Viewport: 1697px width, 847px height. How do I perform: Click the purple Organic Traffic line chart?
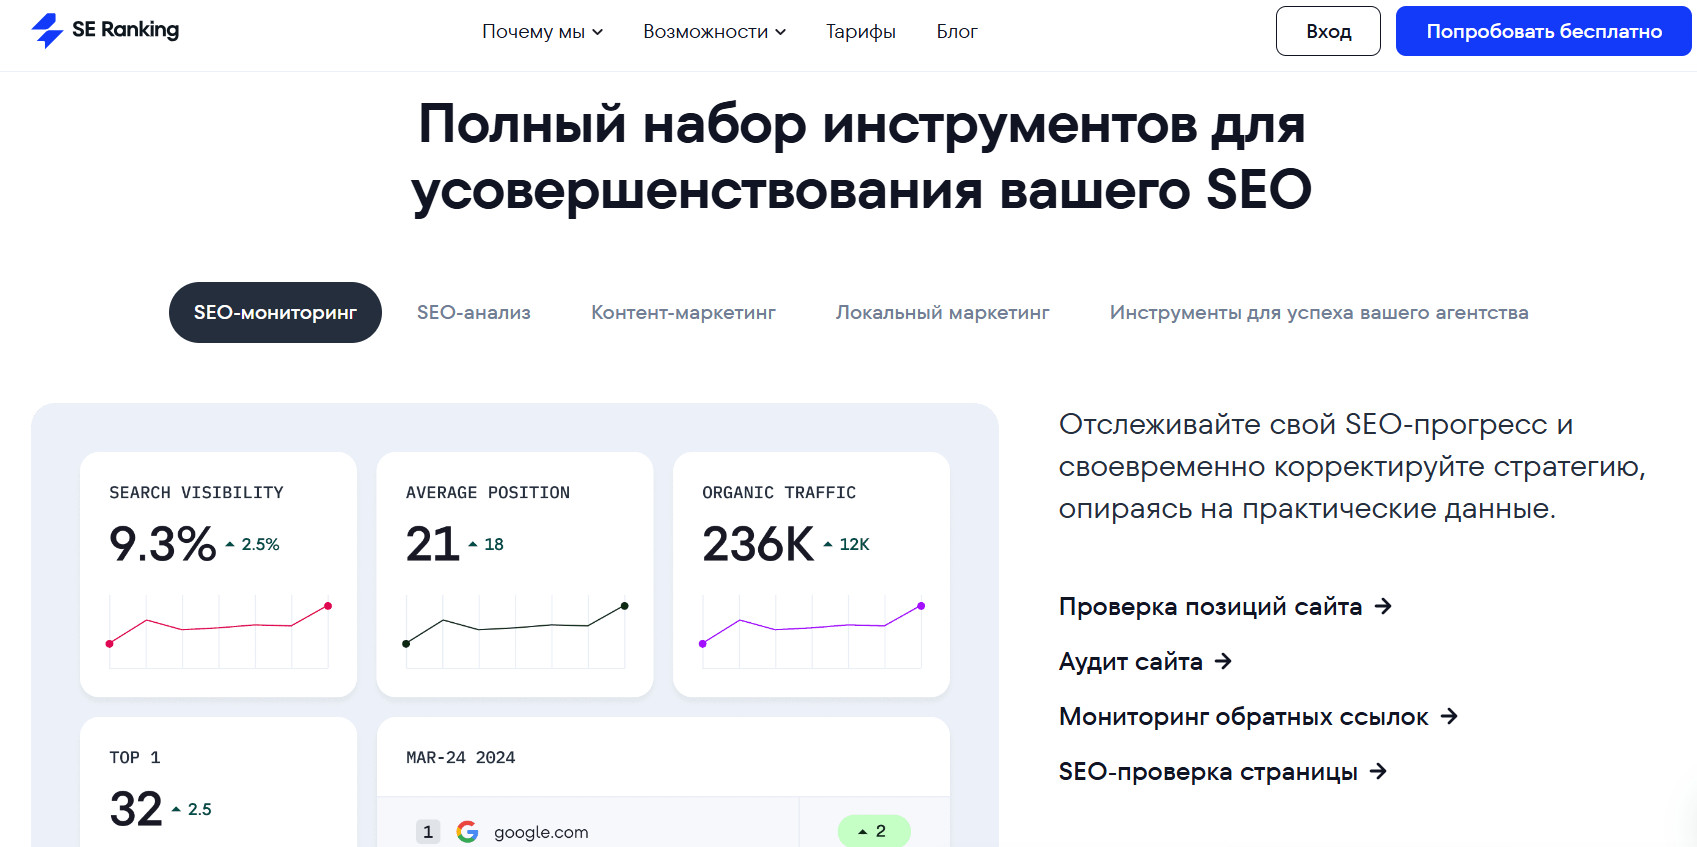[812, 630]
